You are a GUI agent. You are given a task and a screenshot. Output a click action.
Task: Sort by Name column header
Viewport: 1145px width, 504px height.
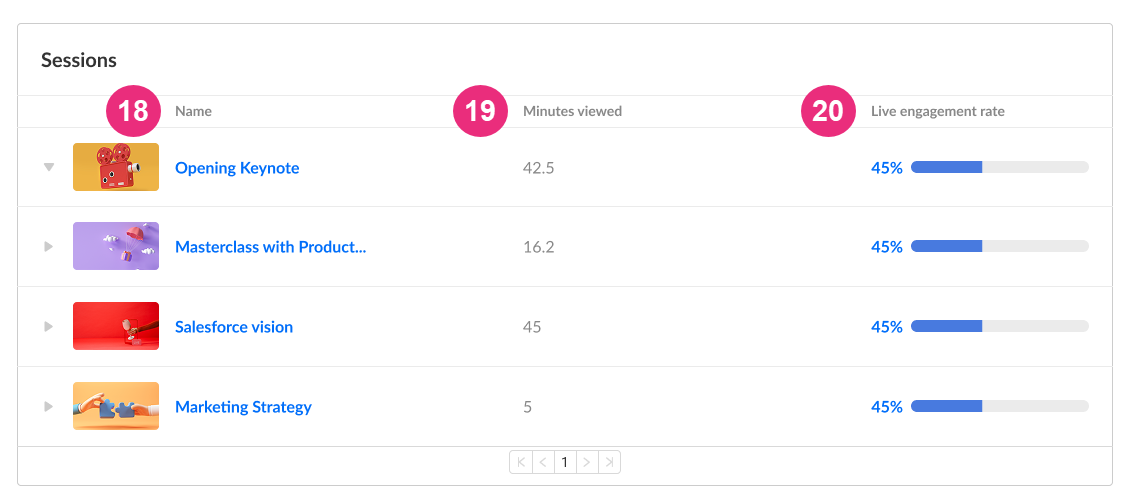pyautogui.click(x=194, y=112)
